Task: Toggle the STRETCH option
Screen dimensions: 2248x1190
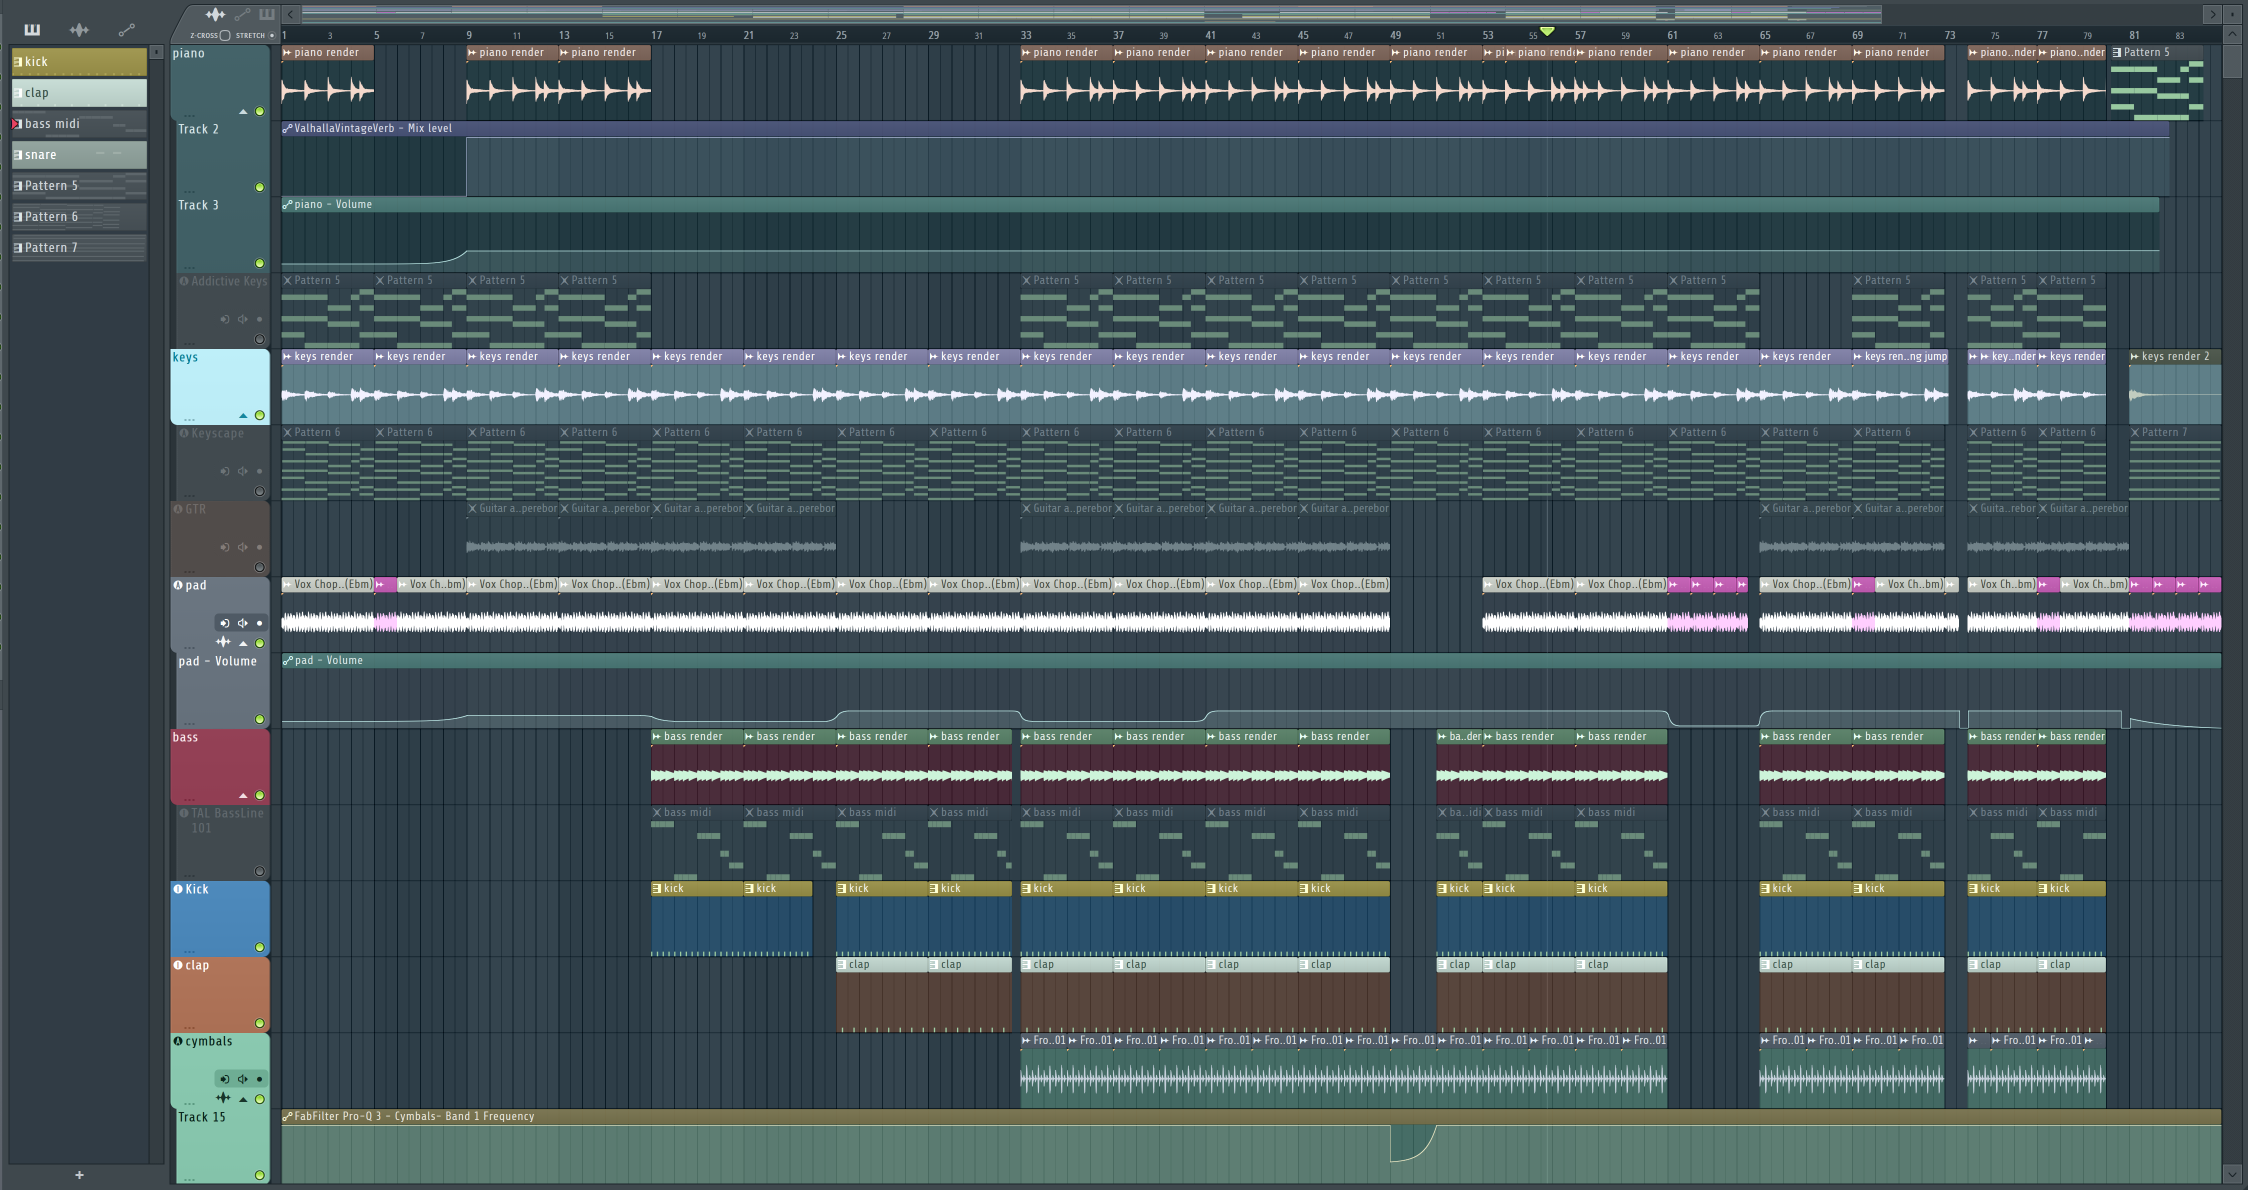Action: pos(271,35)
